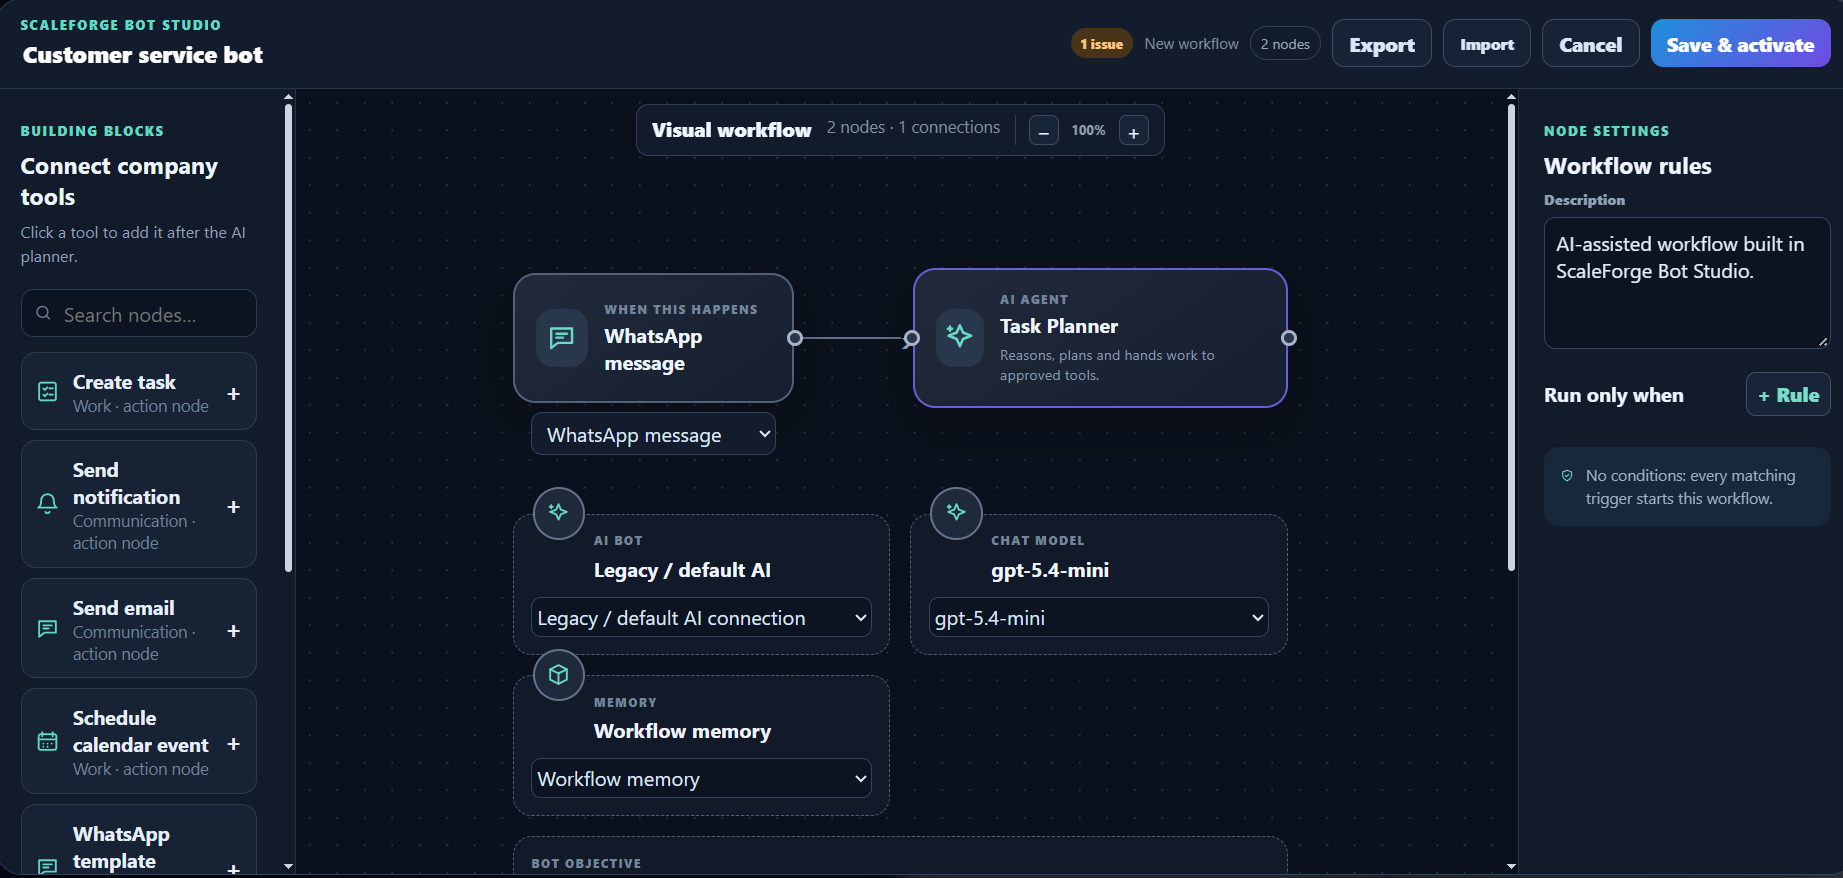Add Send email node with plus
Viewport: 1843px width, 878px height.
pos(233,631)
